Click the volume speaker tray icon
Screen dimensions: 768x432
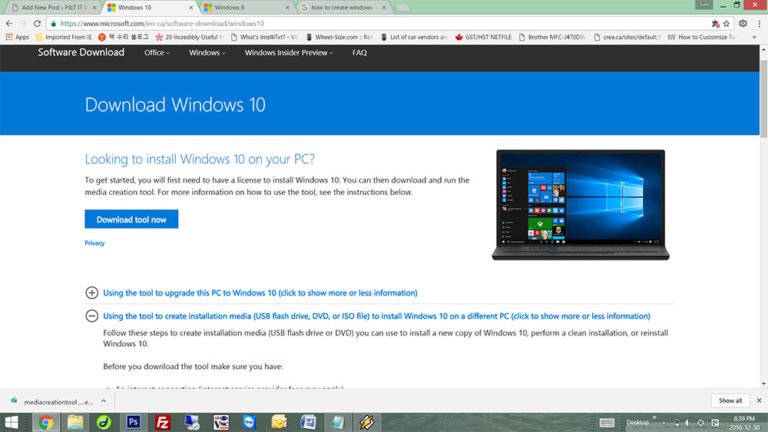[x=688, y=423]
